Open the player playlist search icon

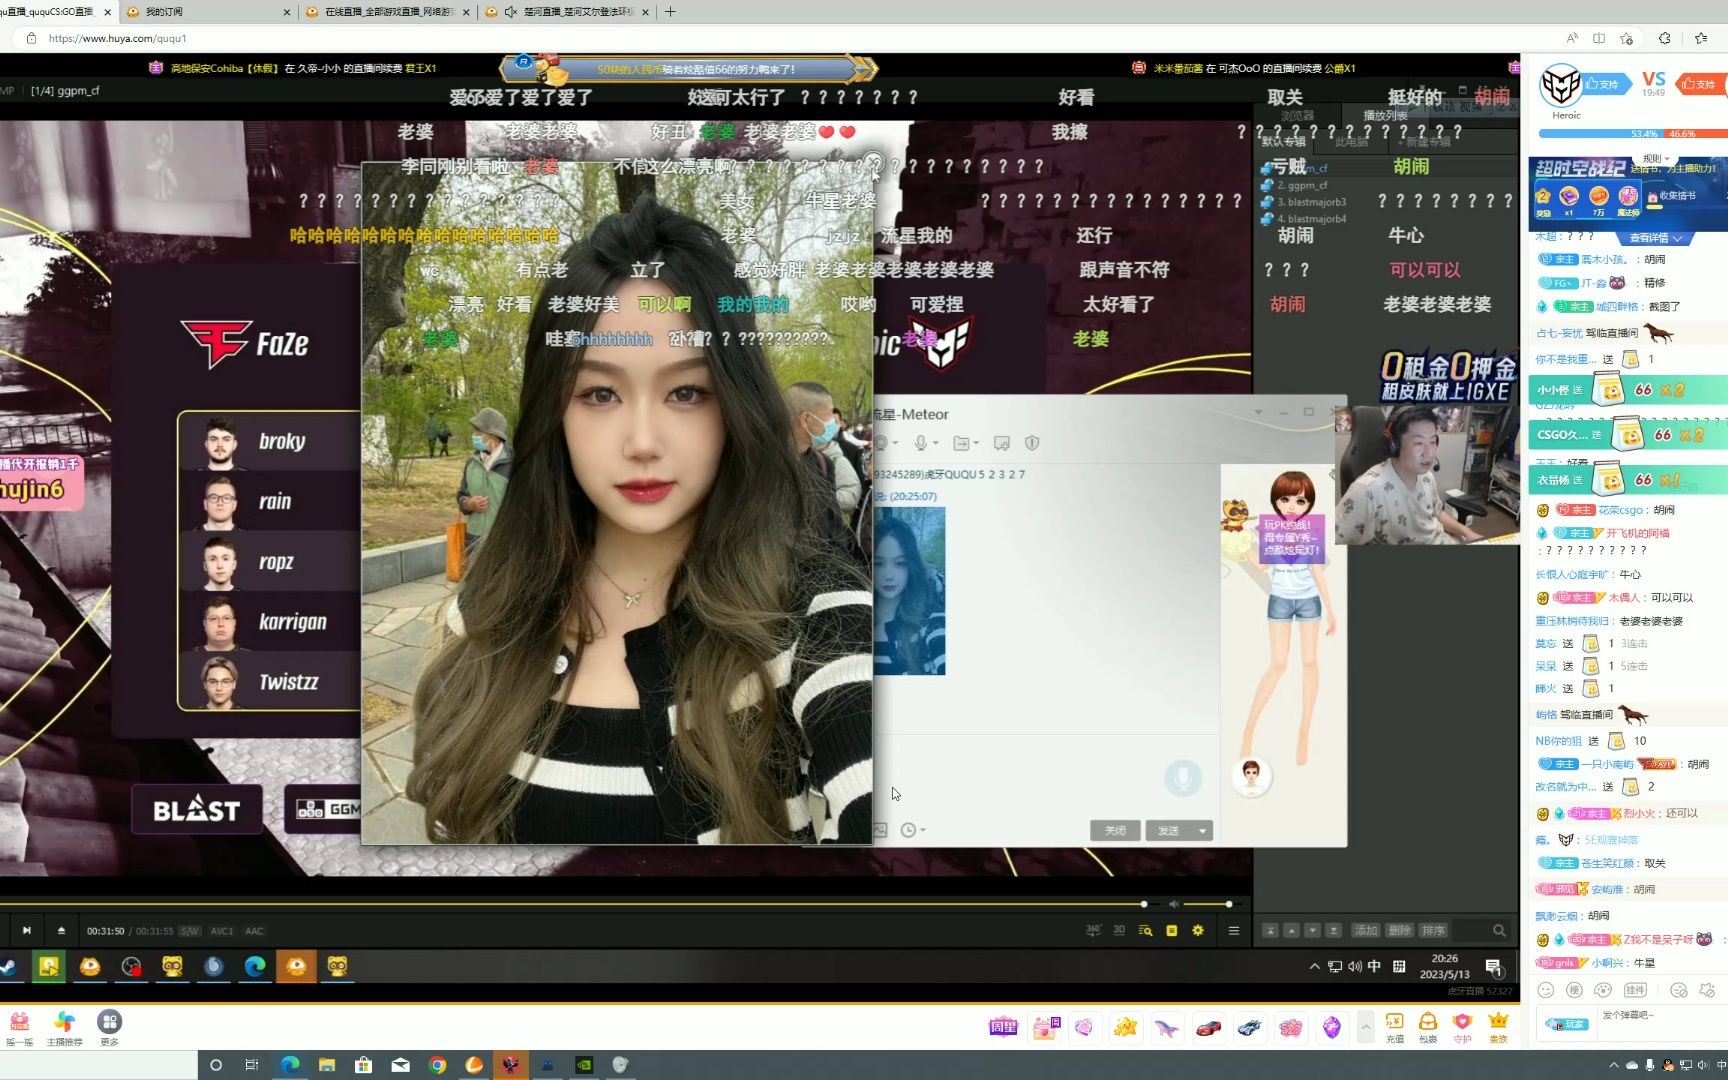pyautogui.click(x=1145, y=930)
